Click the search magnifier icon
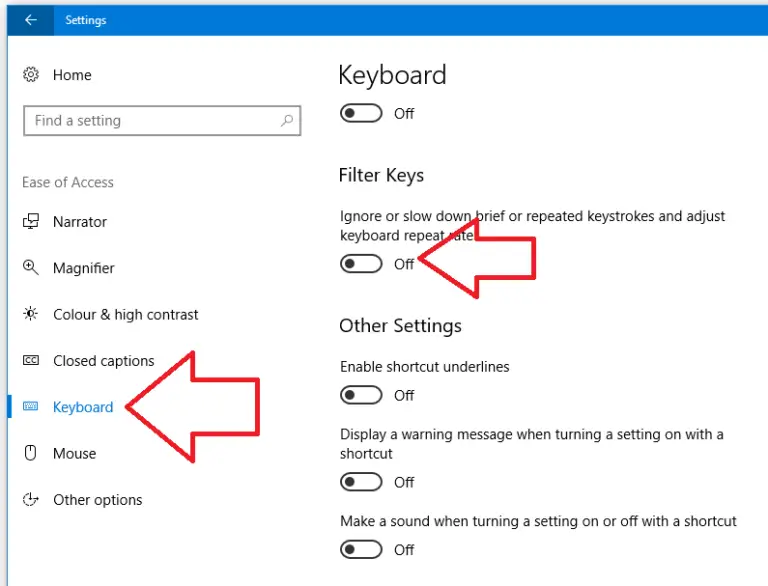The image size is (768, 586). (x=287, y=121)
